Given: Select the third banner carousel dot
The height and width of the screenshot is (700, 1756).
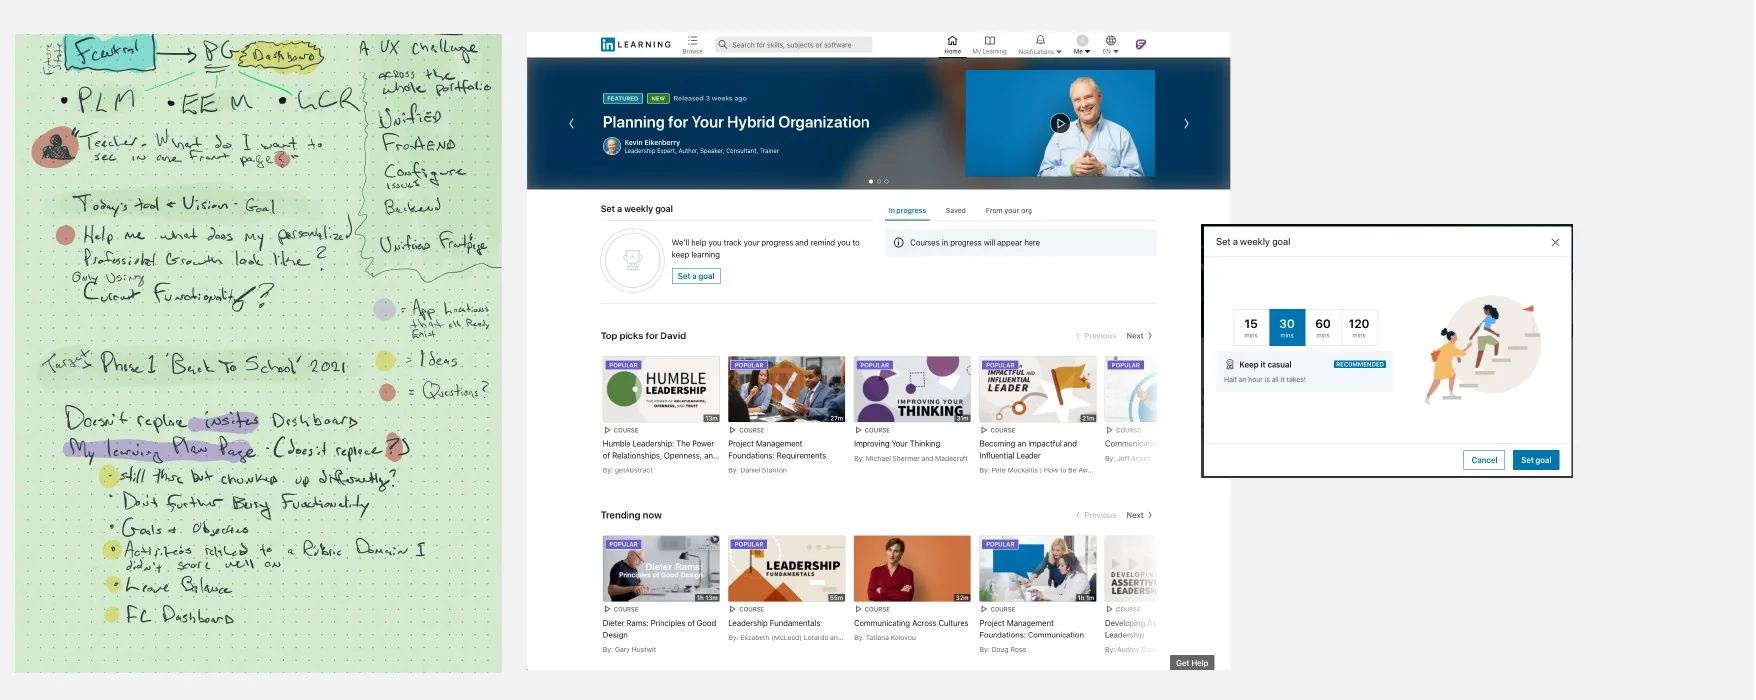Looking at the screenshot, I should 886,181.
